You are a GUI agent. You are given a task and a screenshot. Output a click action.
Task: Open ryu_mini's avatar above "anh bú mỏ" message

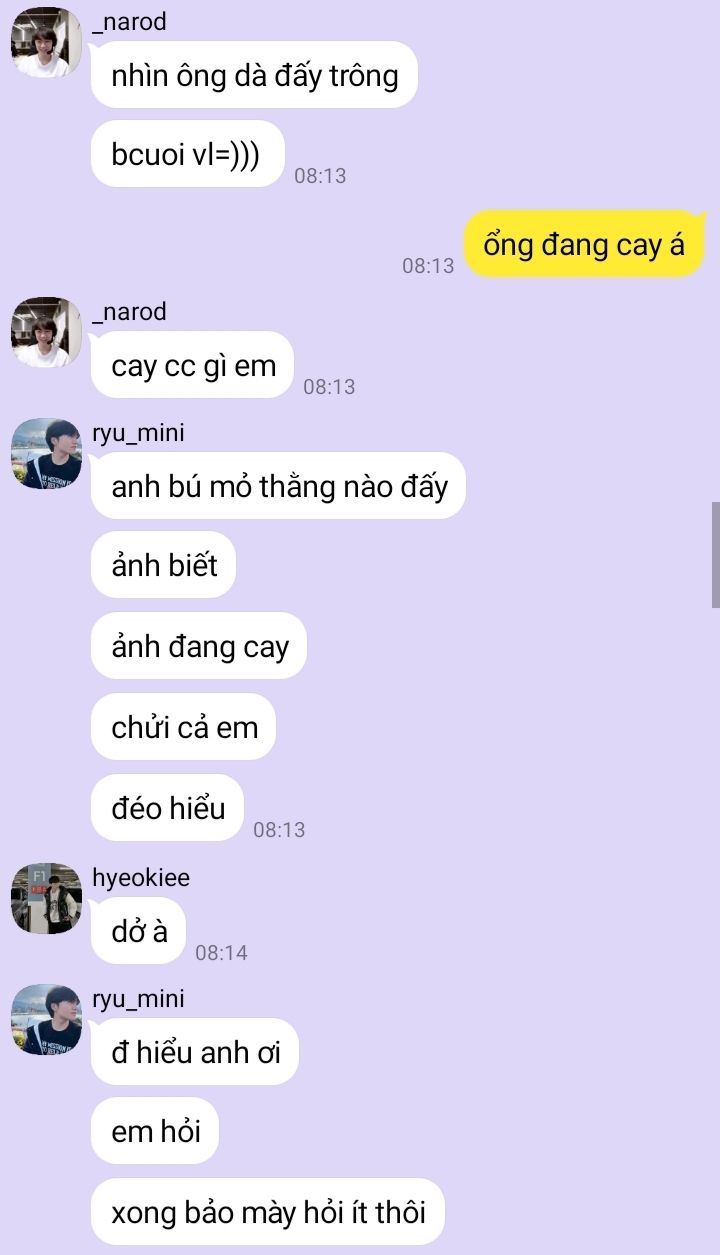[x=46, y=453]
